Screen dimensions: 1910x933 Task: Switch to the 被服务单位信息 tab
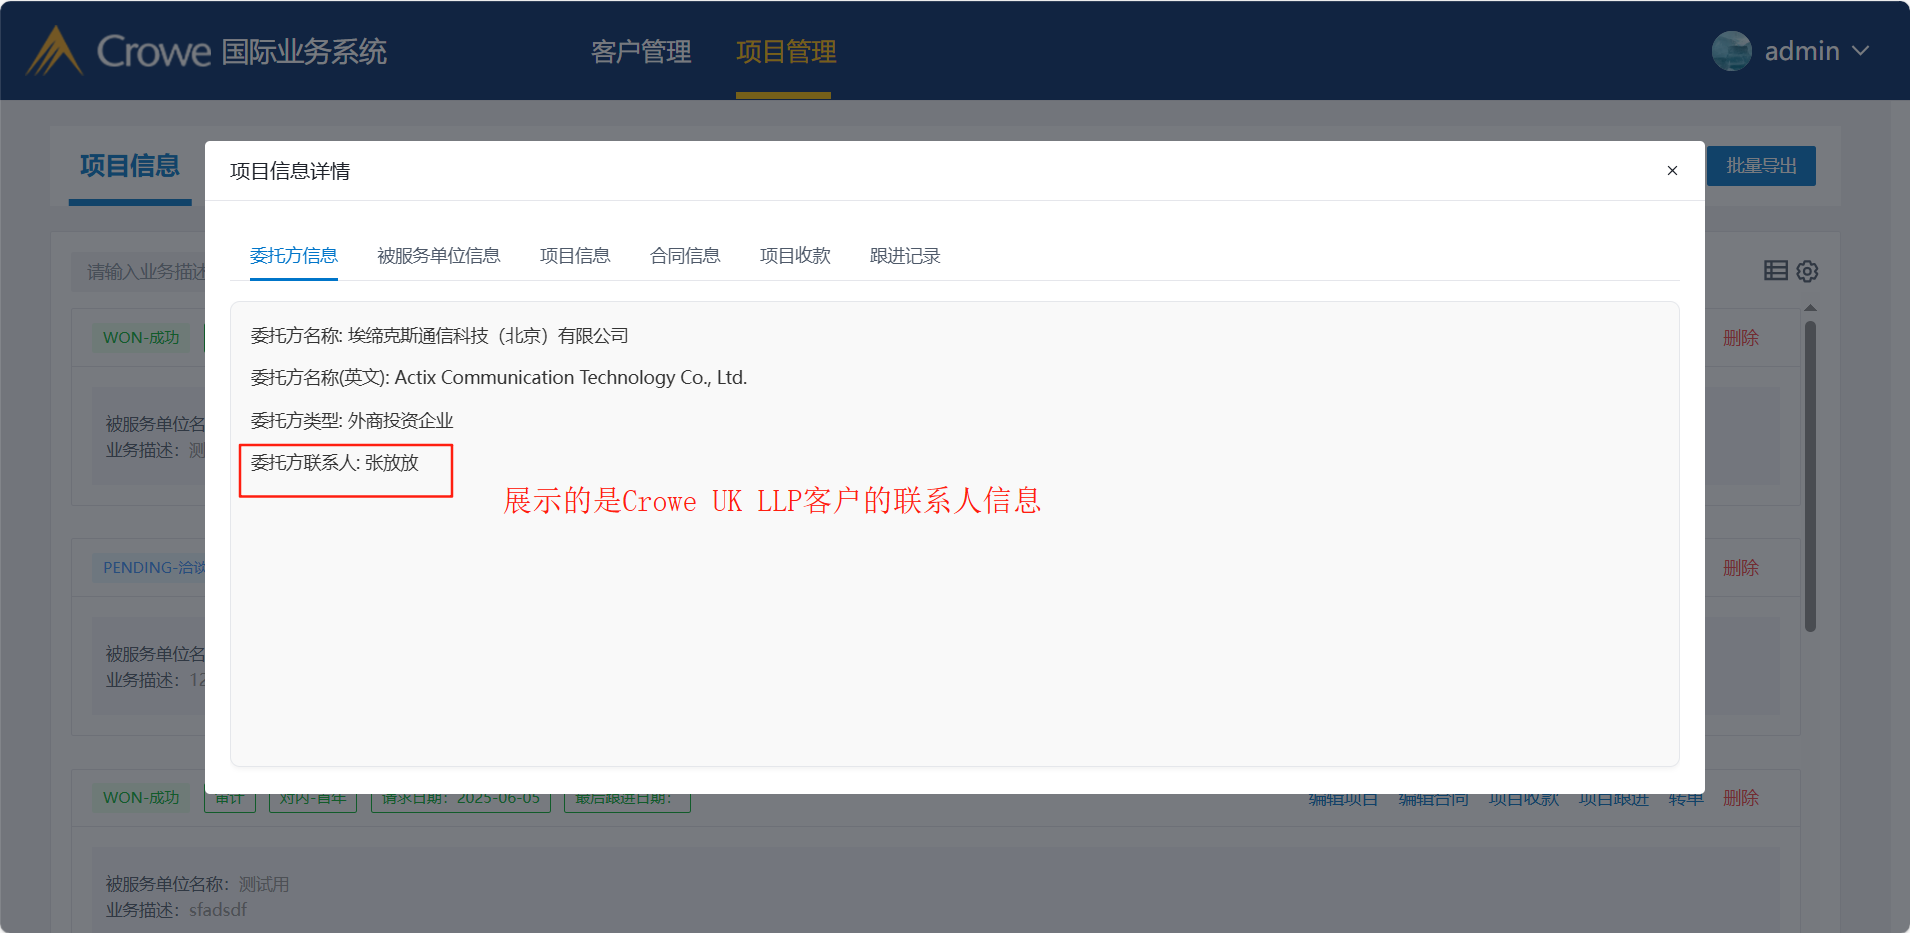(439, 256)
